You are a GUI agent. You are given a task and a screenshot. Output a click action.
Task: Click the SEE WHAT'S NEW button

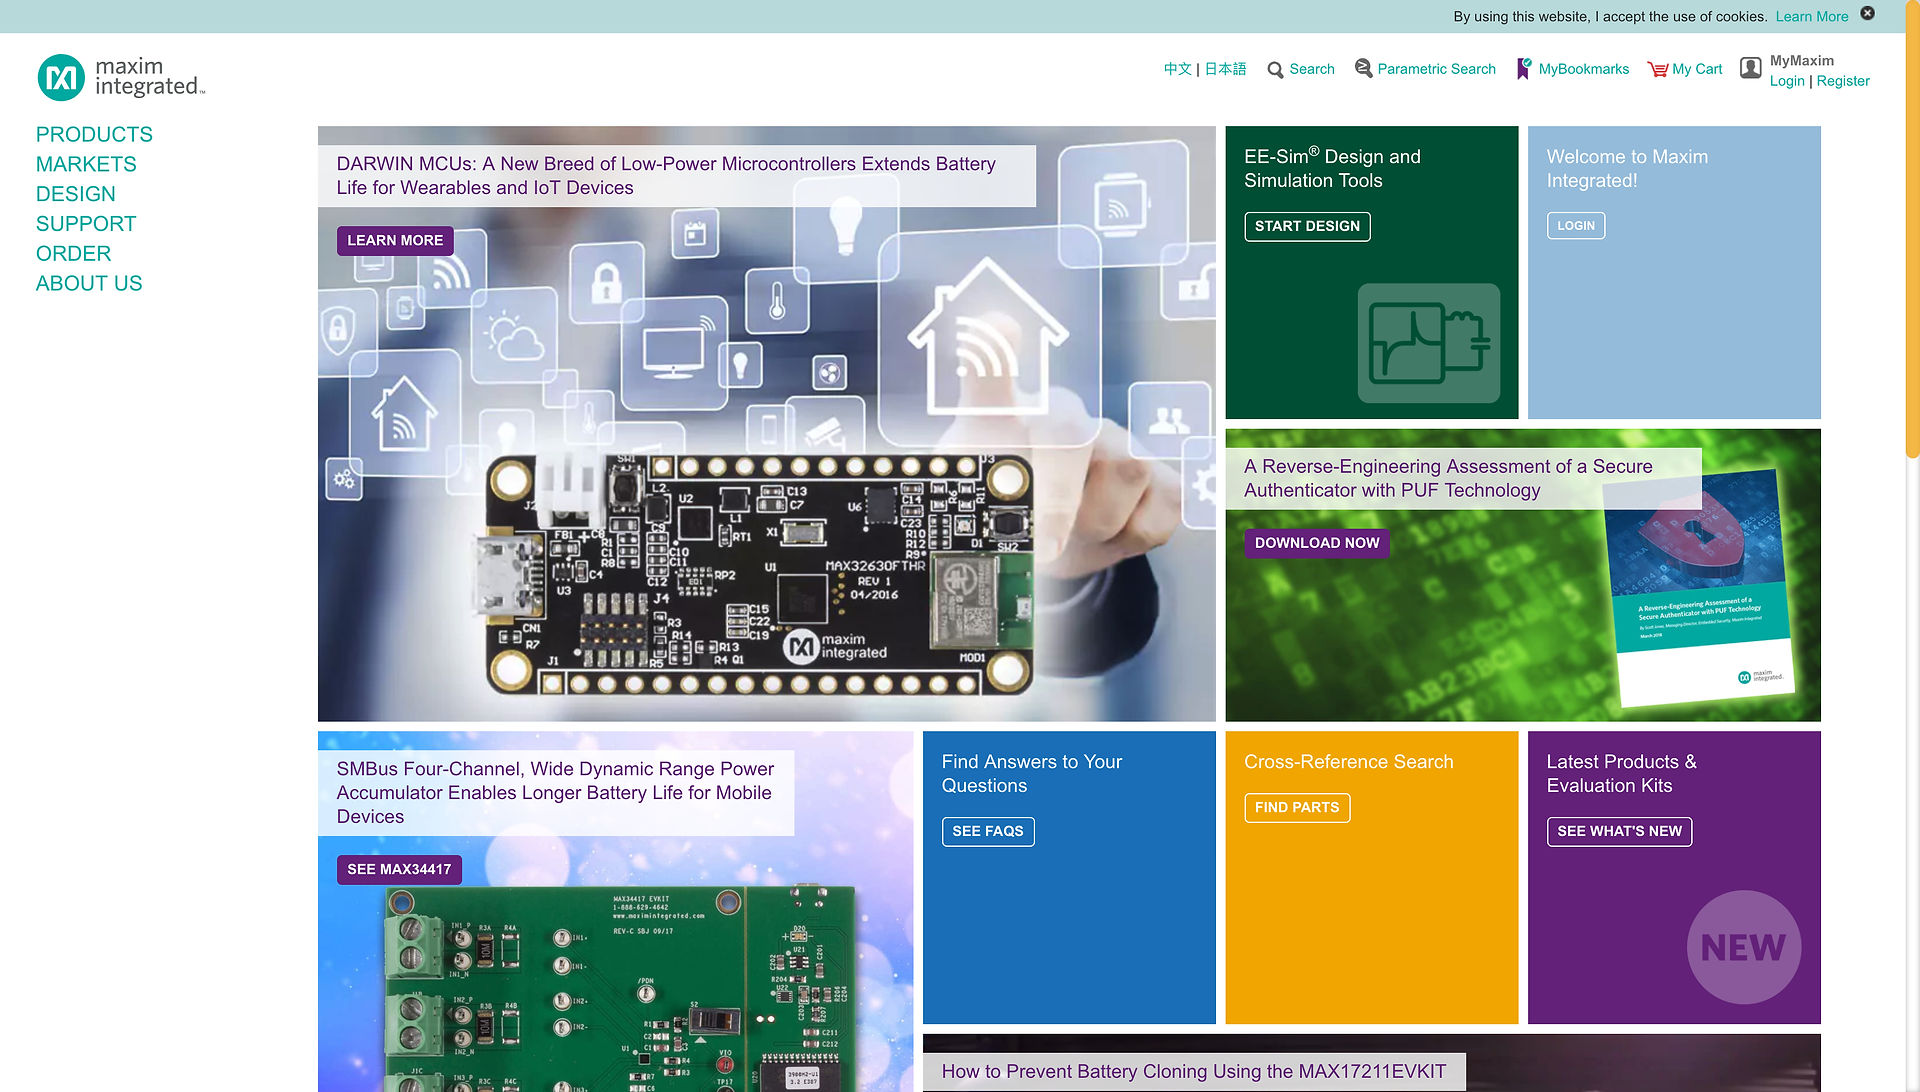1620,832
